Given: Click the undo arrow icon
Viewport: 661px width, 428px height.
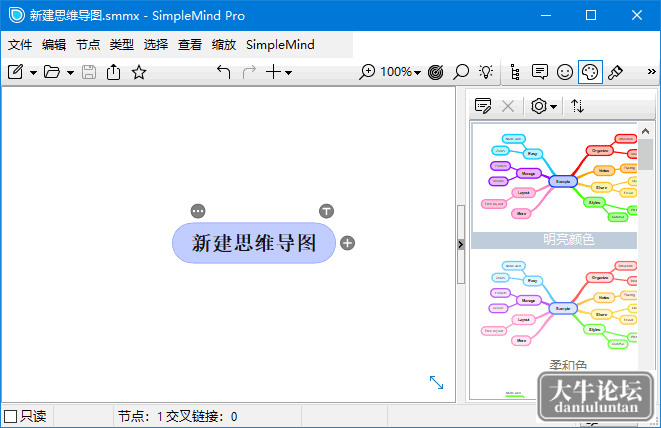Looking at the screenshot, I should point(224,72).
